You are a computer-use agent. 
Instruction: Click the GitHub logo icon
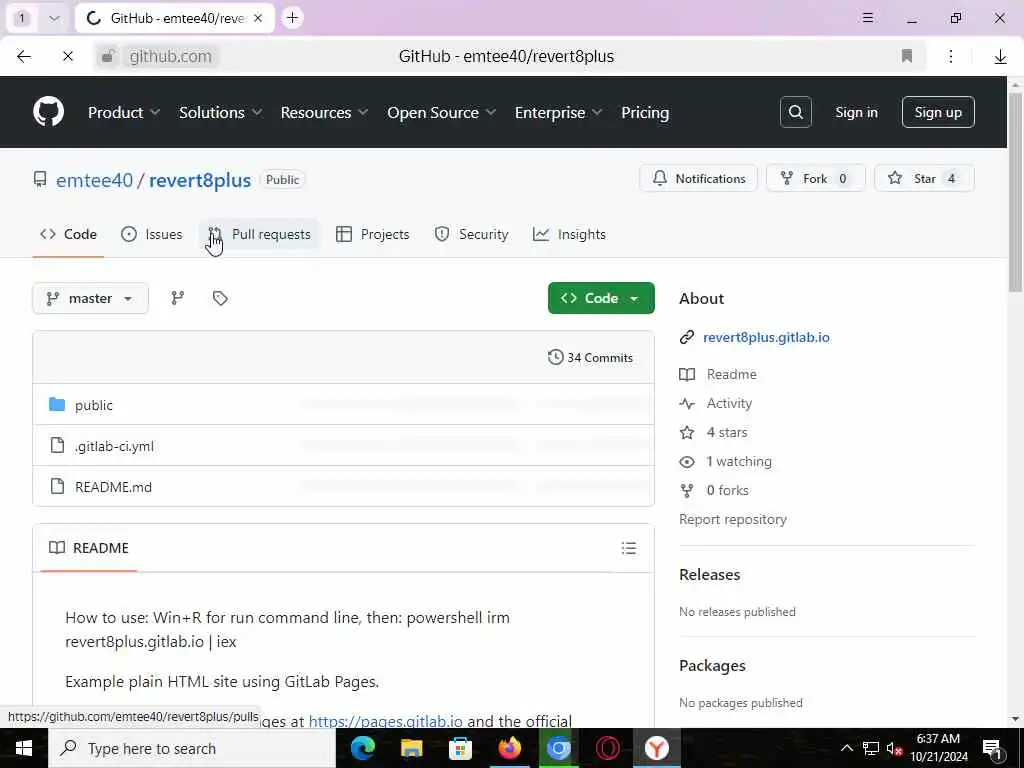[x=48, y=112]
